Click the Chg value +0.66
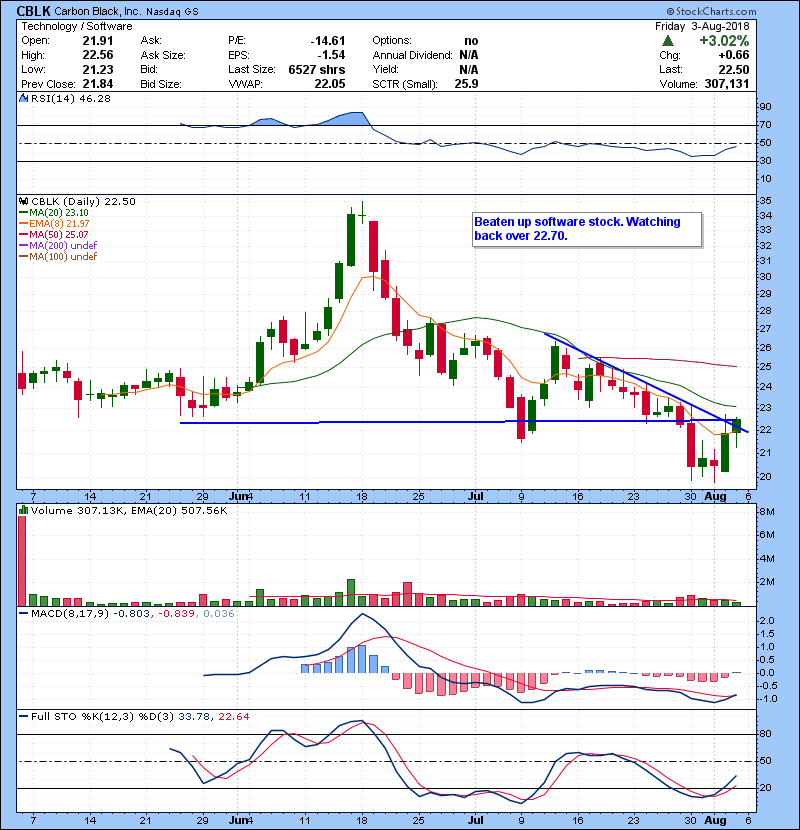The image size is (800, 830). 734,55
